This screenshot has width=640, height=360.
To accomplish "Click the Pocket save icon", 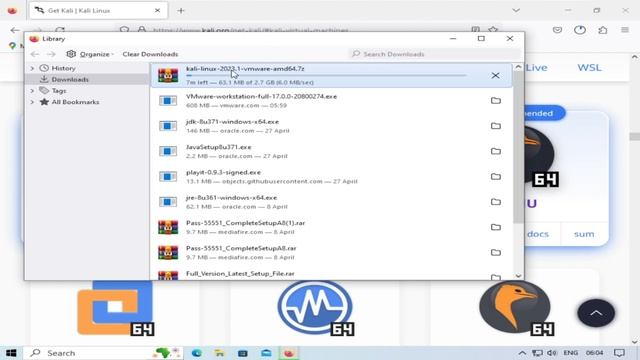I will pos(557,30).
